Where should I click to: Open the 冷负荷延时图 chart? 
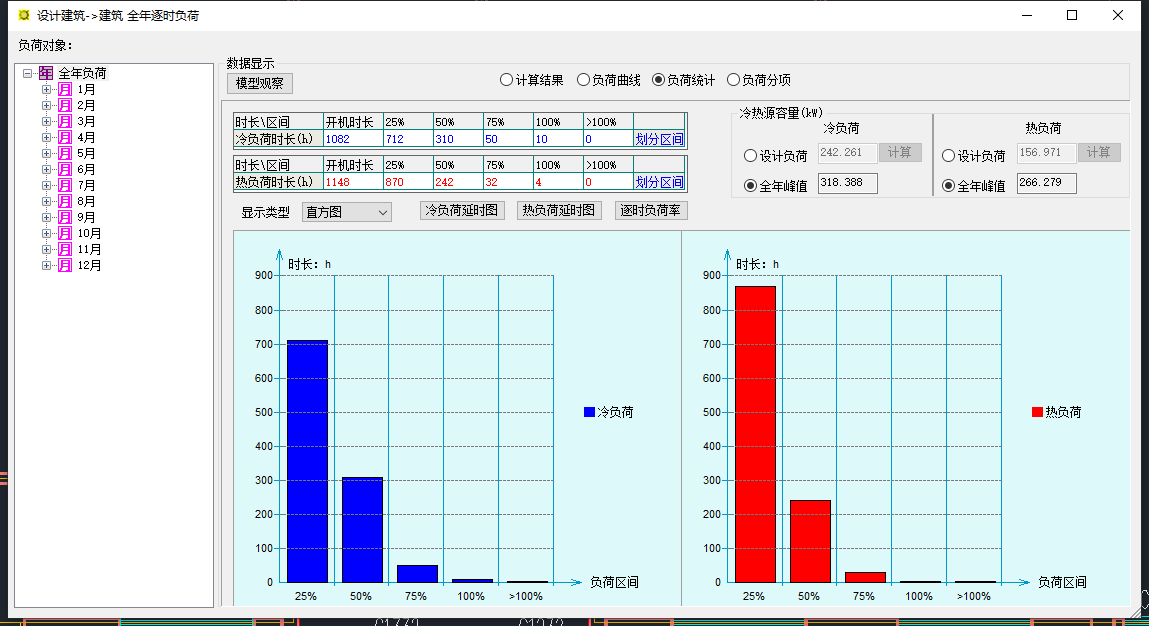[461, 210]
